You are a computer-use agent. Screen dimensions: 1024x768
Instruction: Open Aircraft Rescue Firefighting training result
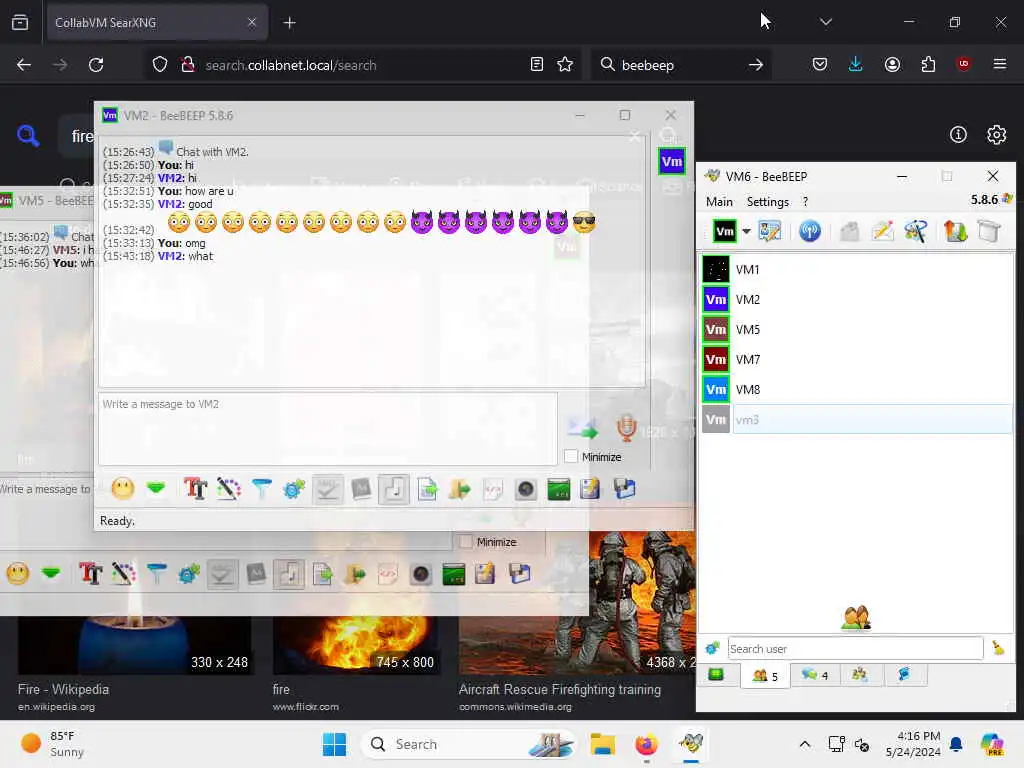[x=560, y=690]
